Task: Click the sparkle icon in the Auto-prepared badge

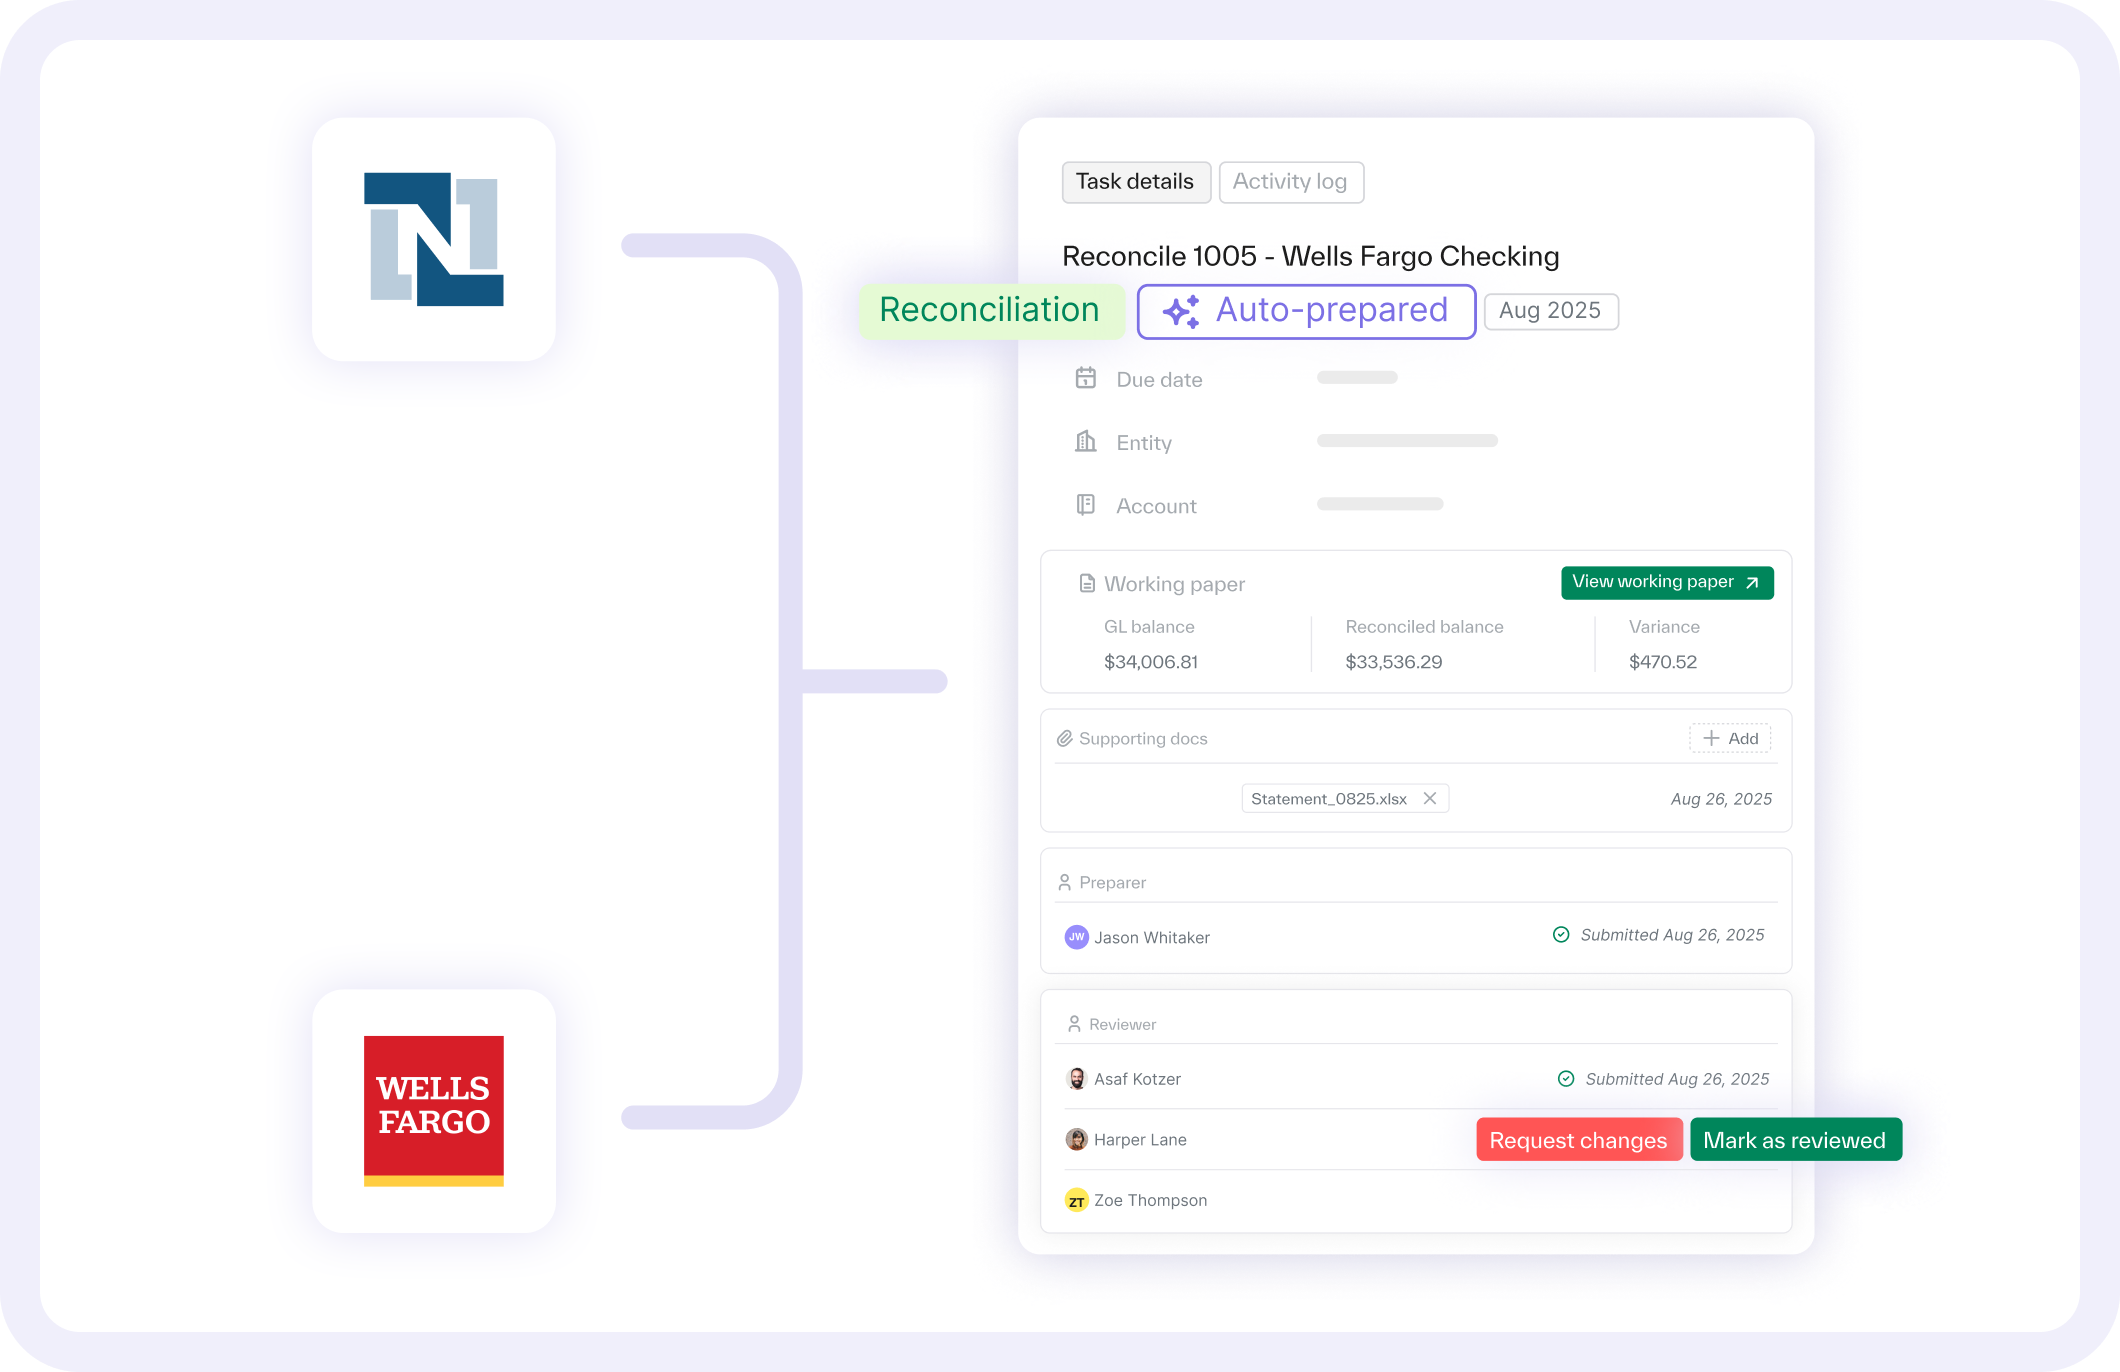Action: tap(1181, 311)
